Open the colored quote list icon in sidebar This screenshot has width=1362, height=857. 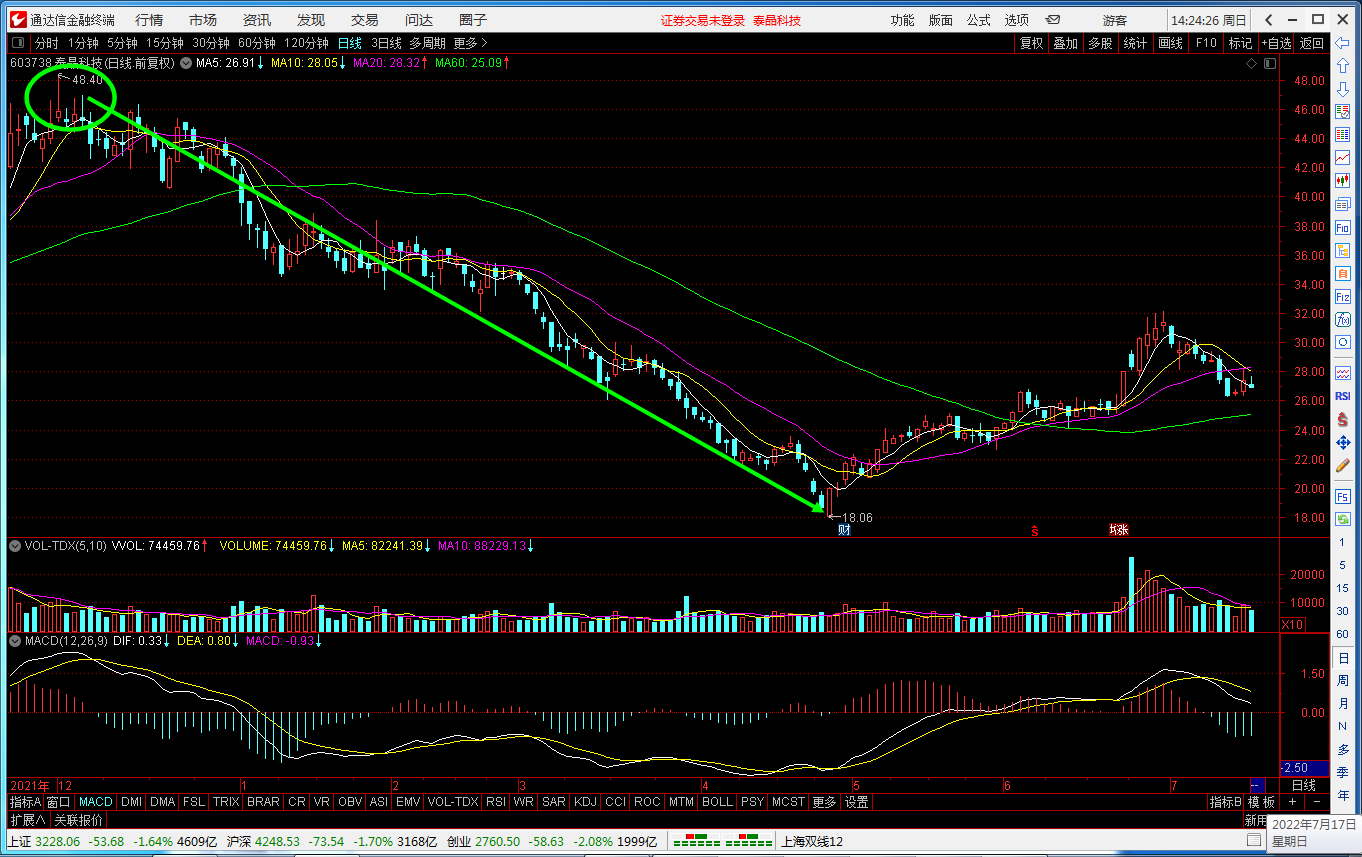point(1343,135)
